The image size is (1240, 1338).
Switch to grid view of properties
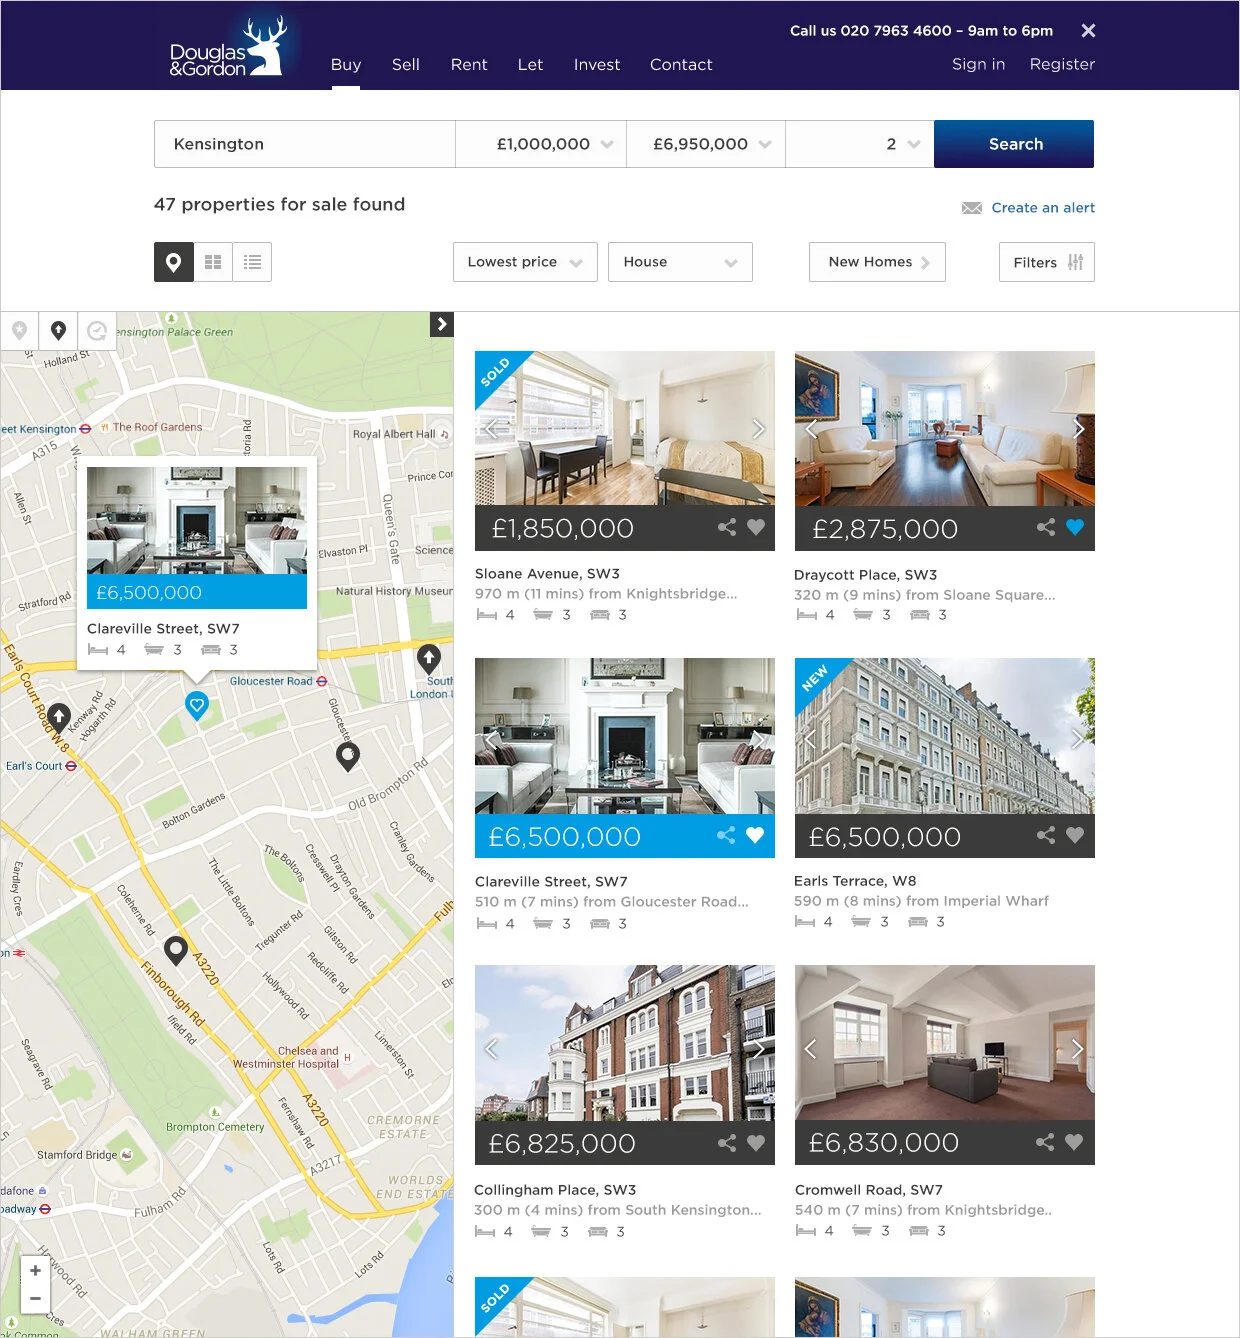tap(213, 262)
